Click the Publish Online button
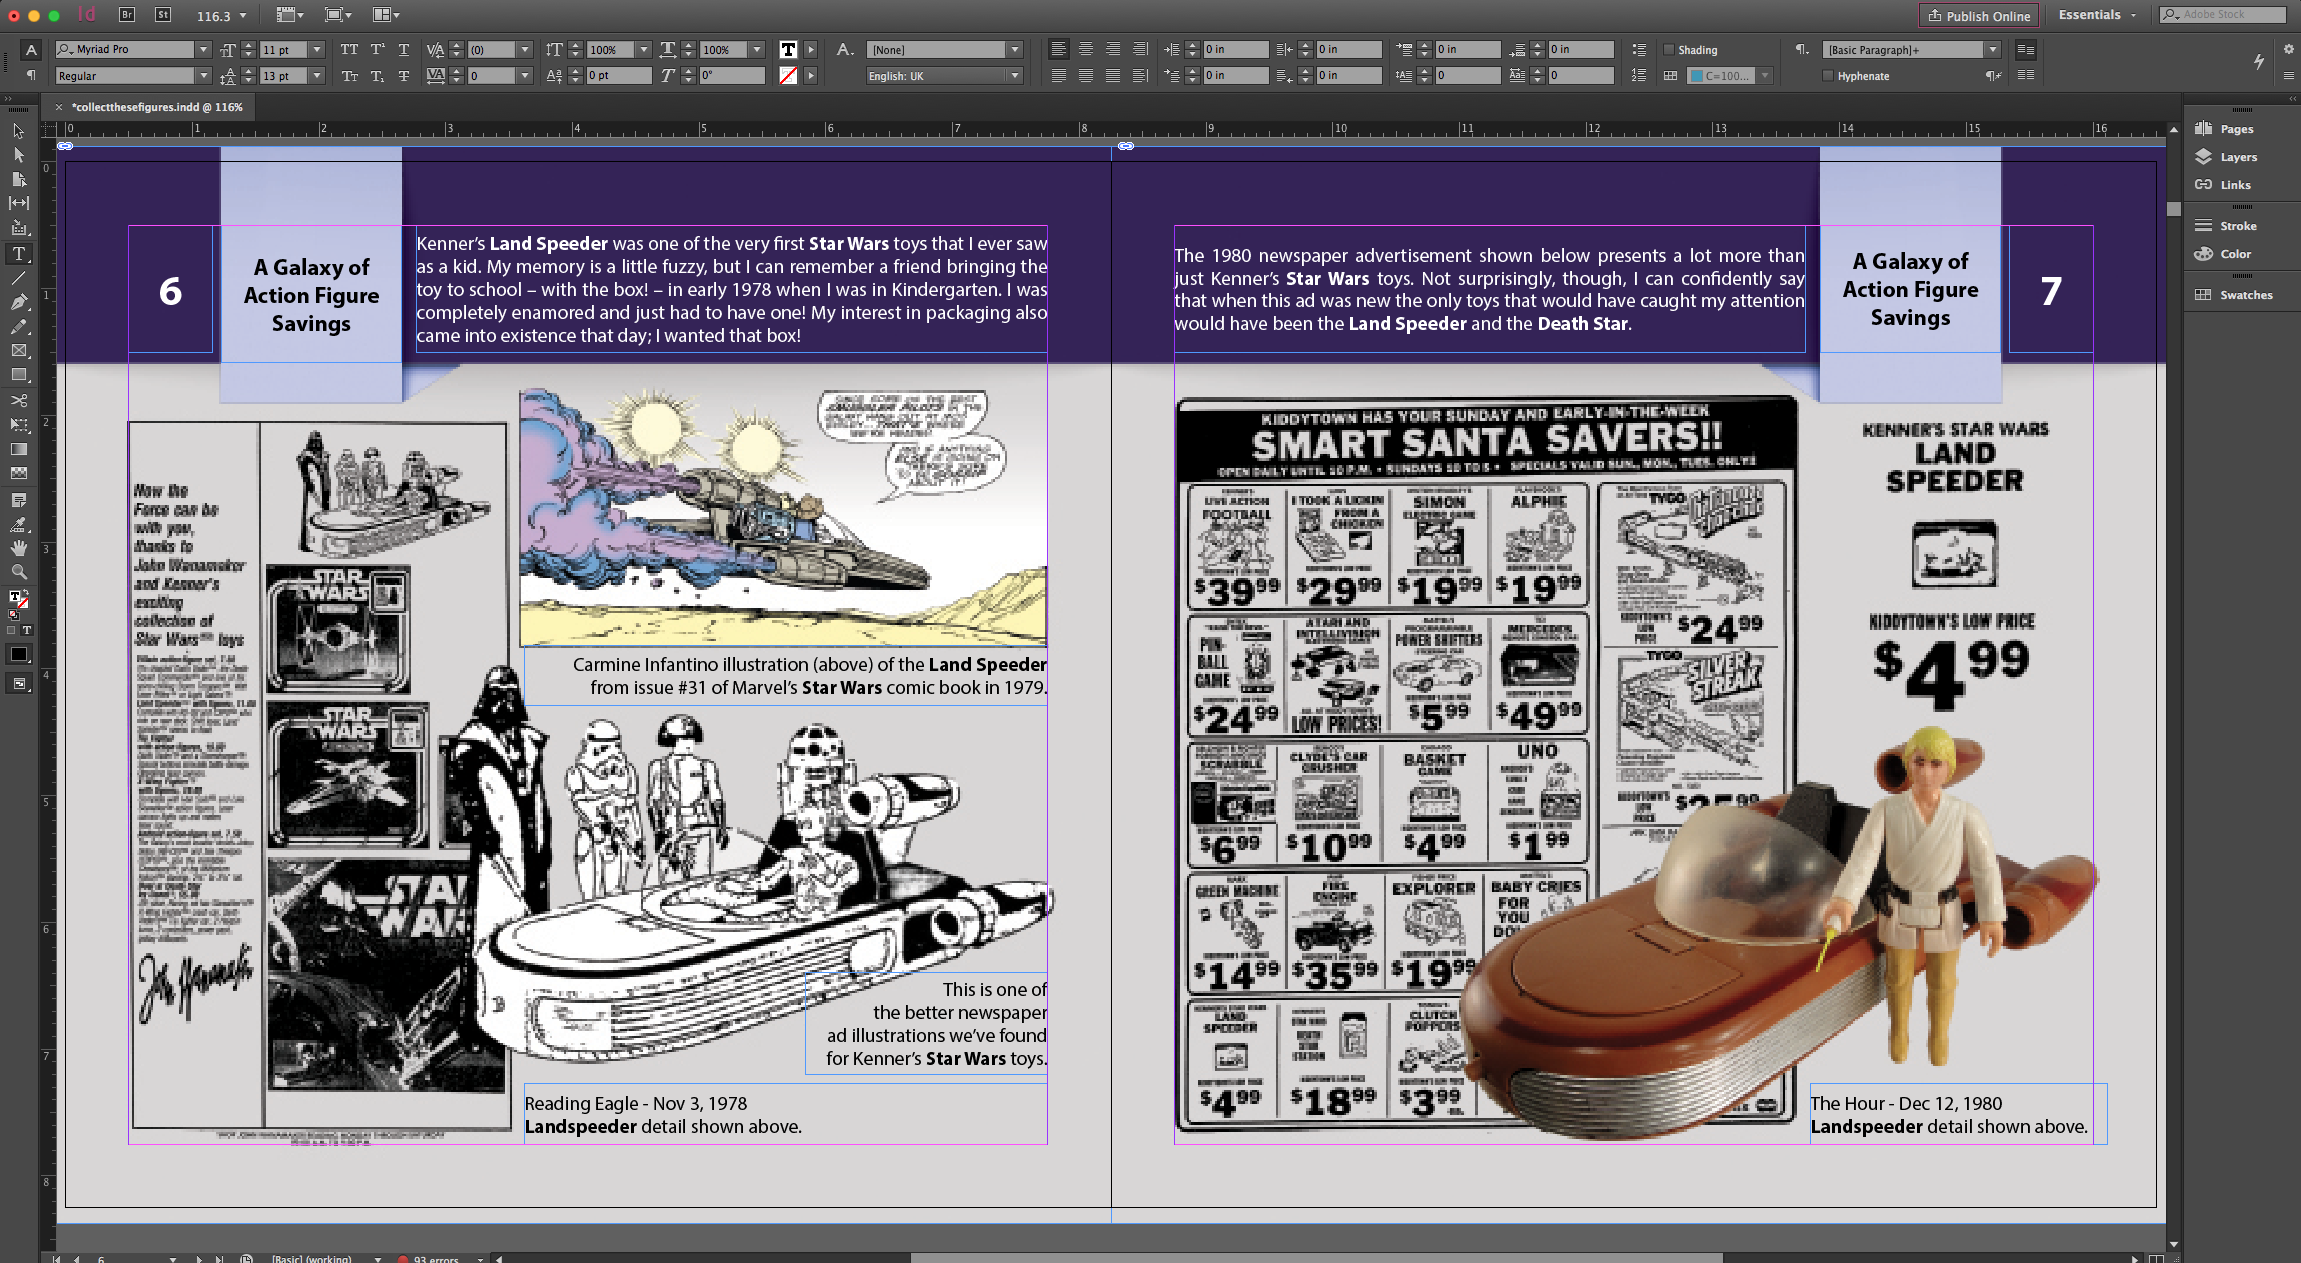The height and width of the screenshot is (1263, 2301). coord(1978,16)
